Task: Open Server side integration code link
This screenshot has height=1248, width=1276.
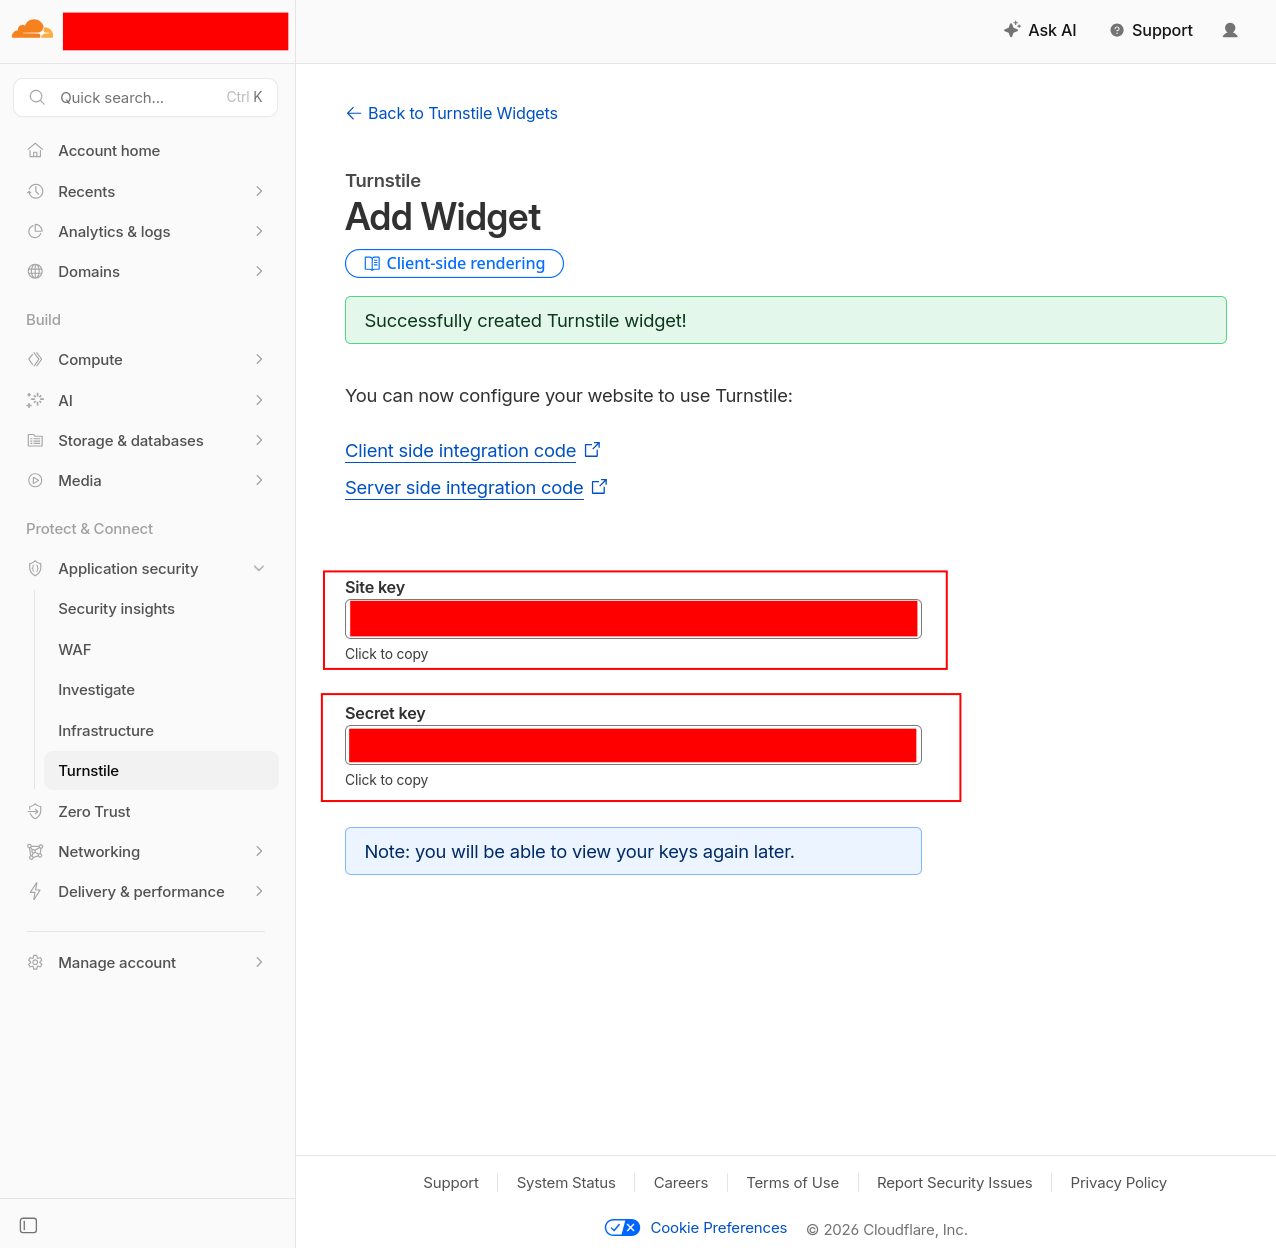Action: pos(464,488)
